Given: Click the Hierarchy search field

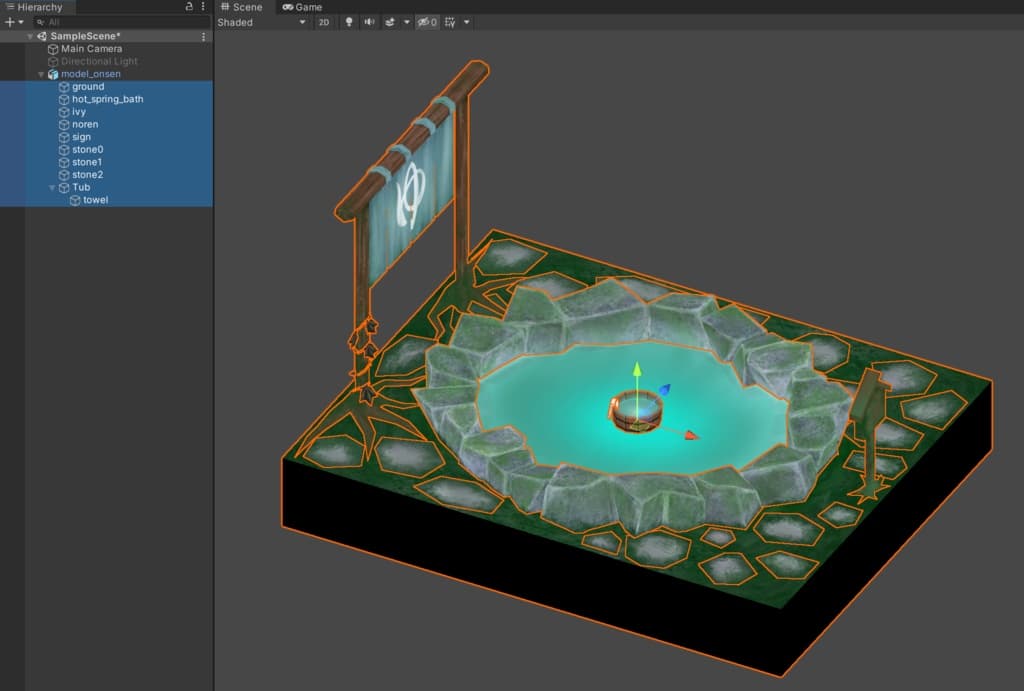Looking at the screenshot, I should pyautogui.click(x=120, y=22).
